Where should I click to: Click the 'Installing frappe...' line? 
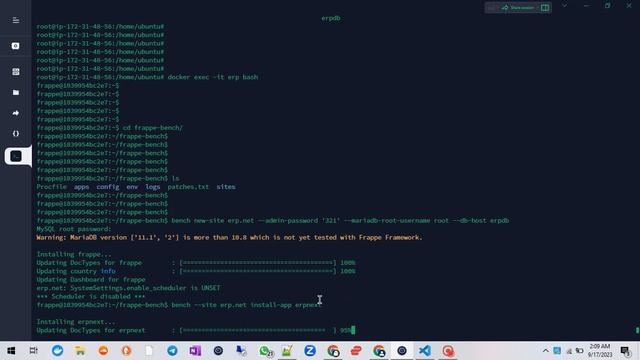(73, 254)
